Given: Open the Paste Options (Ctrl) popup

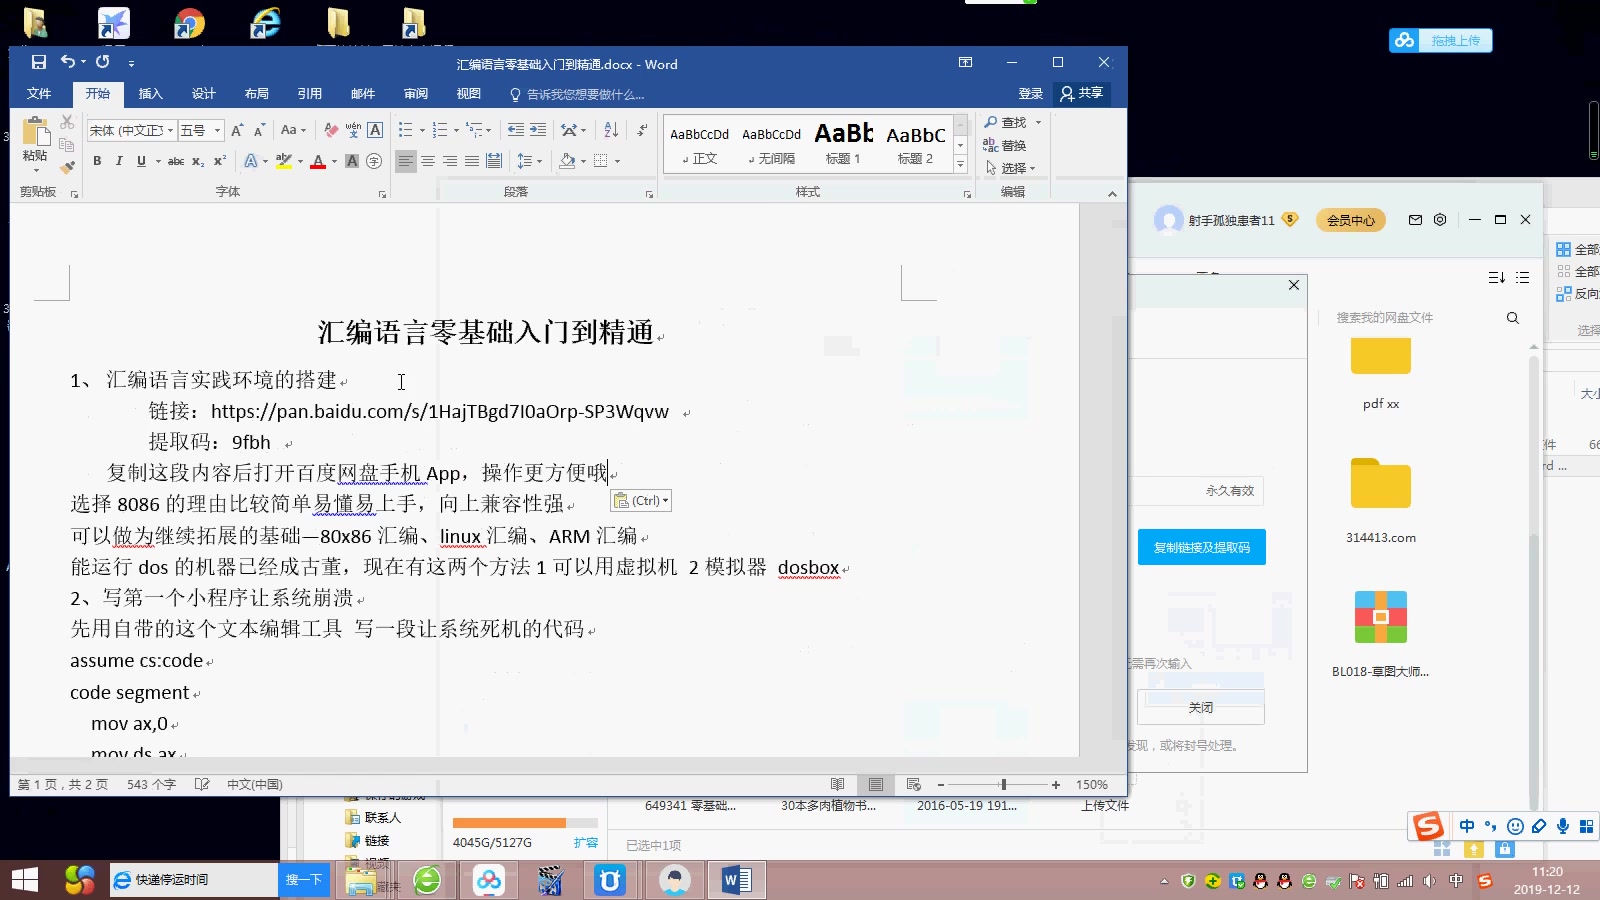Looking at the screenshot, I should pyautogui.click(x=641, y=501).
